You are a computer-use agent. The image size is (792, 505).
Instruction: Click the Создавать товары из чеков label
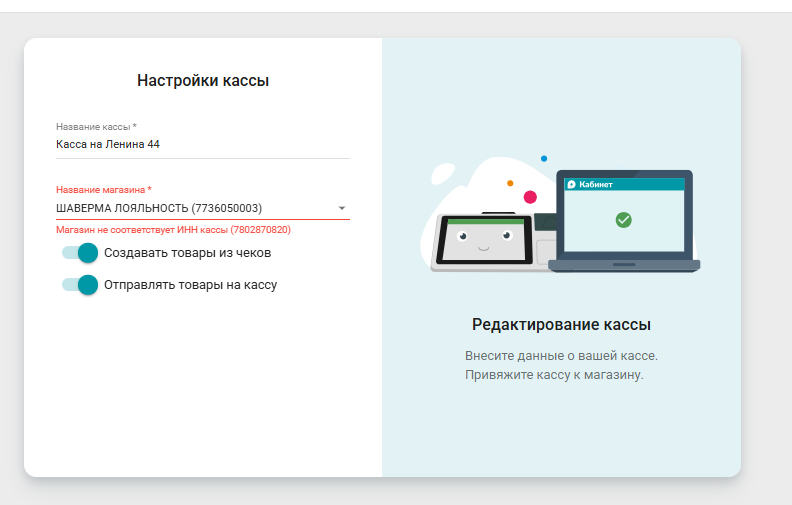(x=187, y=253)
